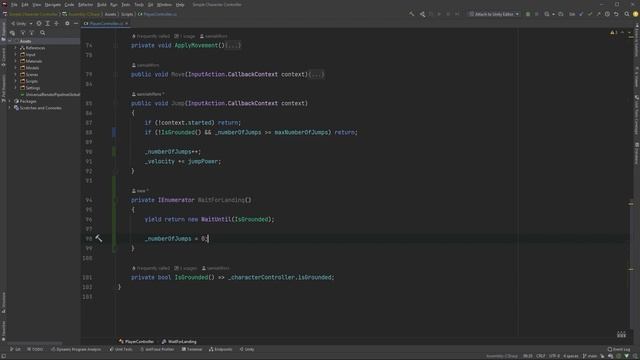Click the Explorer panel settings gear icon
This screenshot has width=640, height=360.
pyautogui.click(x=67, y=24)
